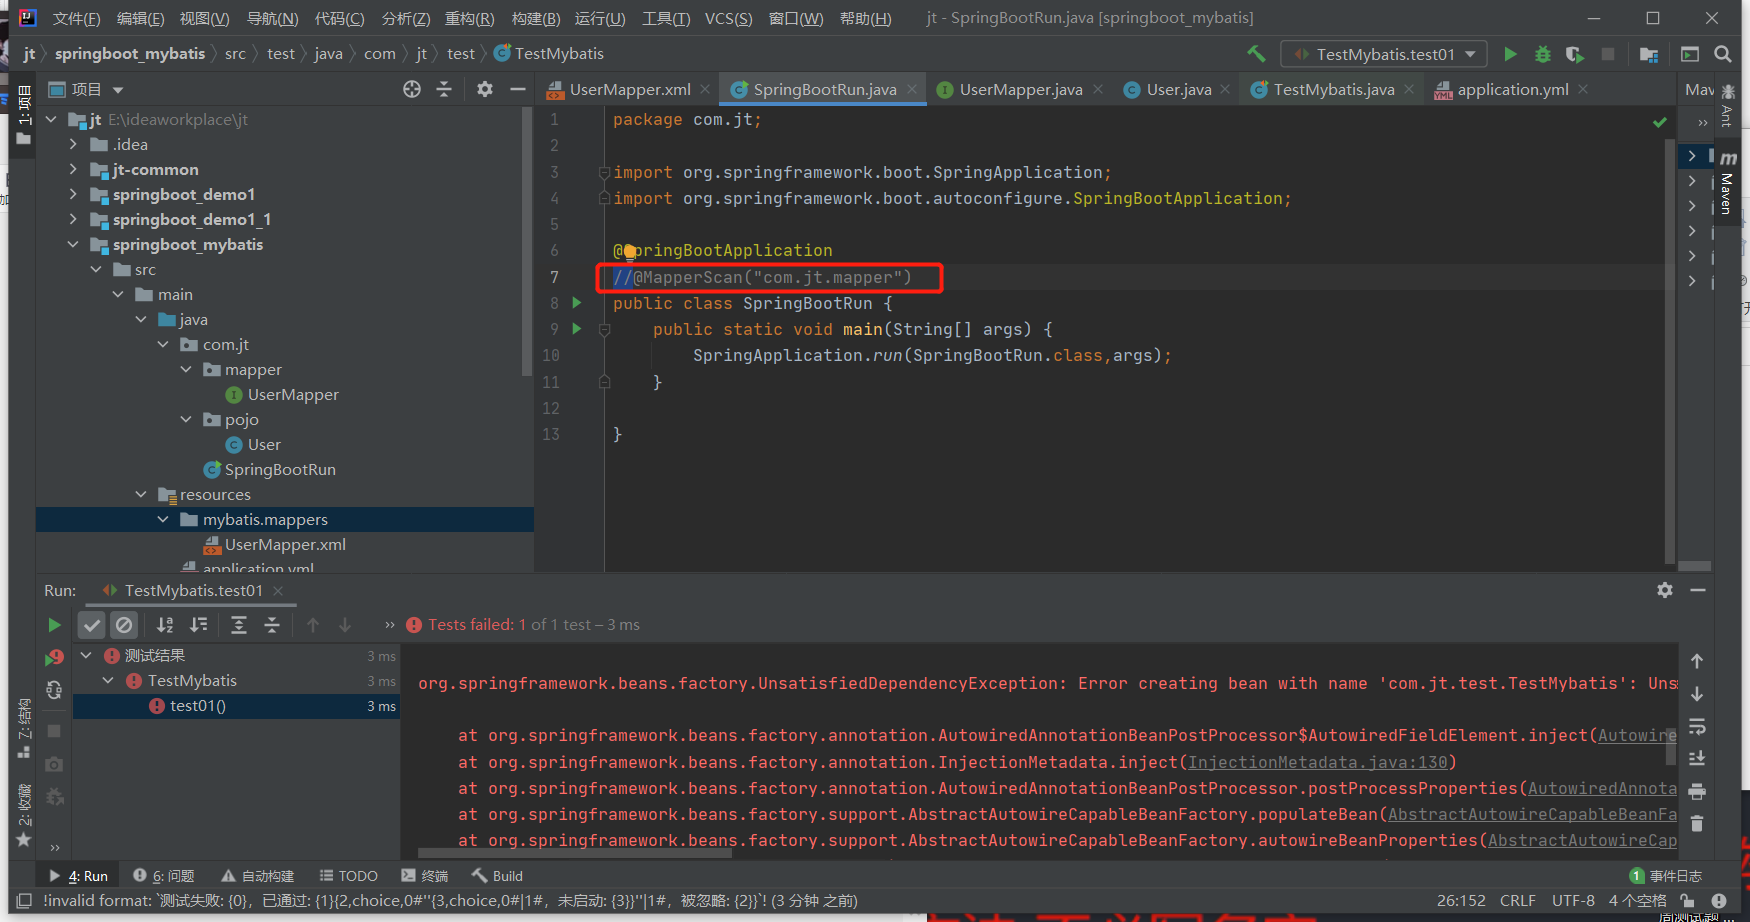Click UTF-8 encoding in status bar
Viewport: 1750px width, 922px height.
[x=1573, y=901]
